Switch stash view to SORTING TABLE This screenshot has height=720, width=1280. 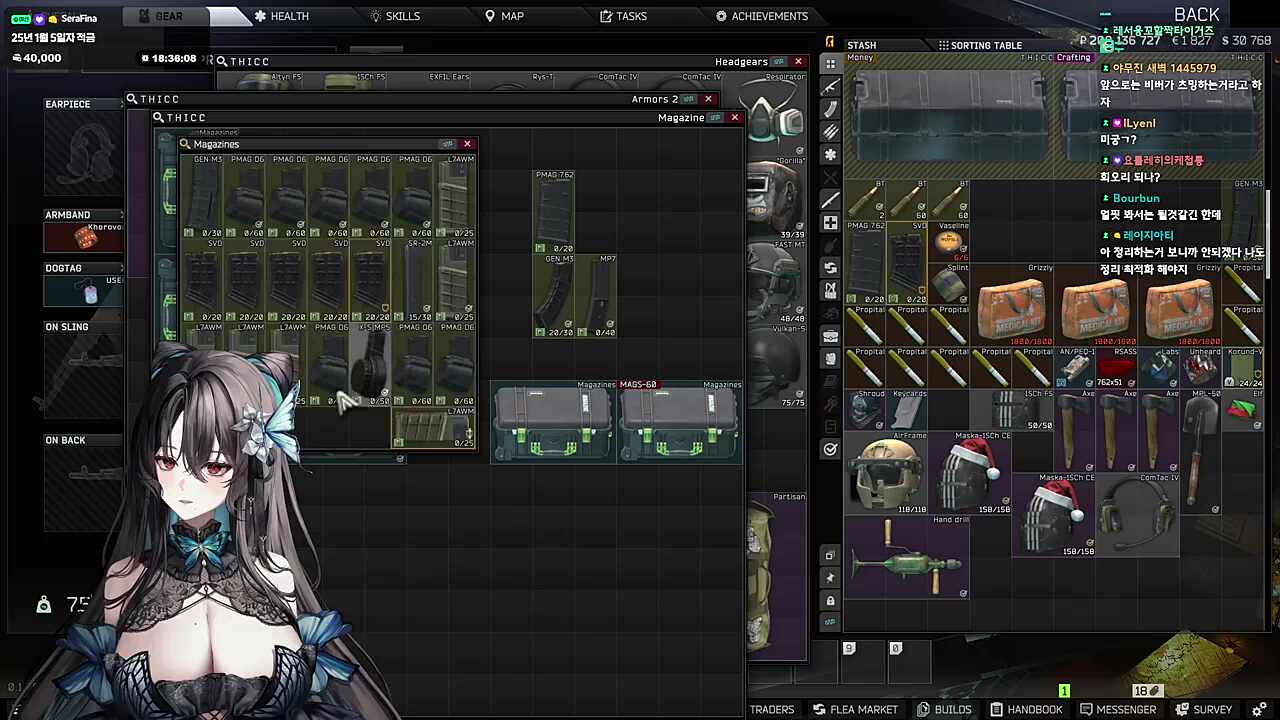point(980,45)
